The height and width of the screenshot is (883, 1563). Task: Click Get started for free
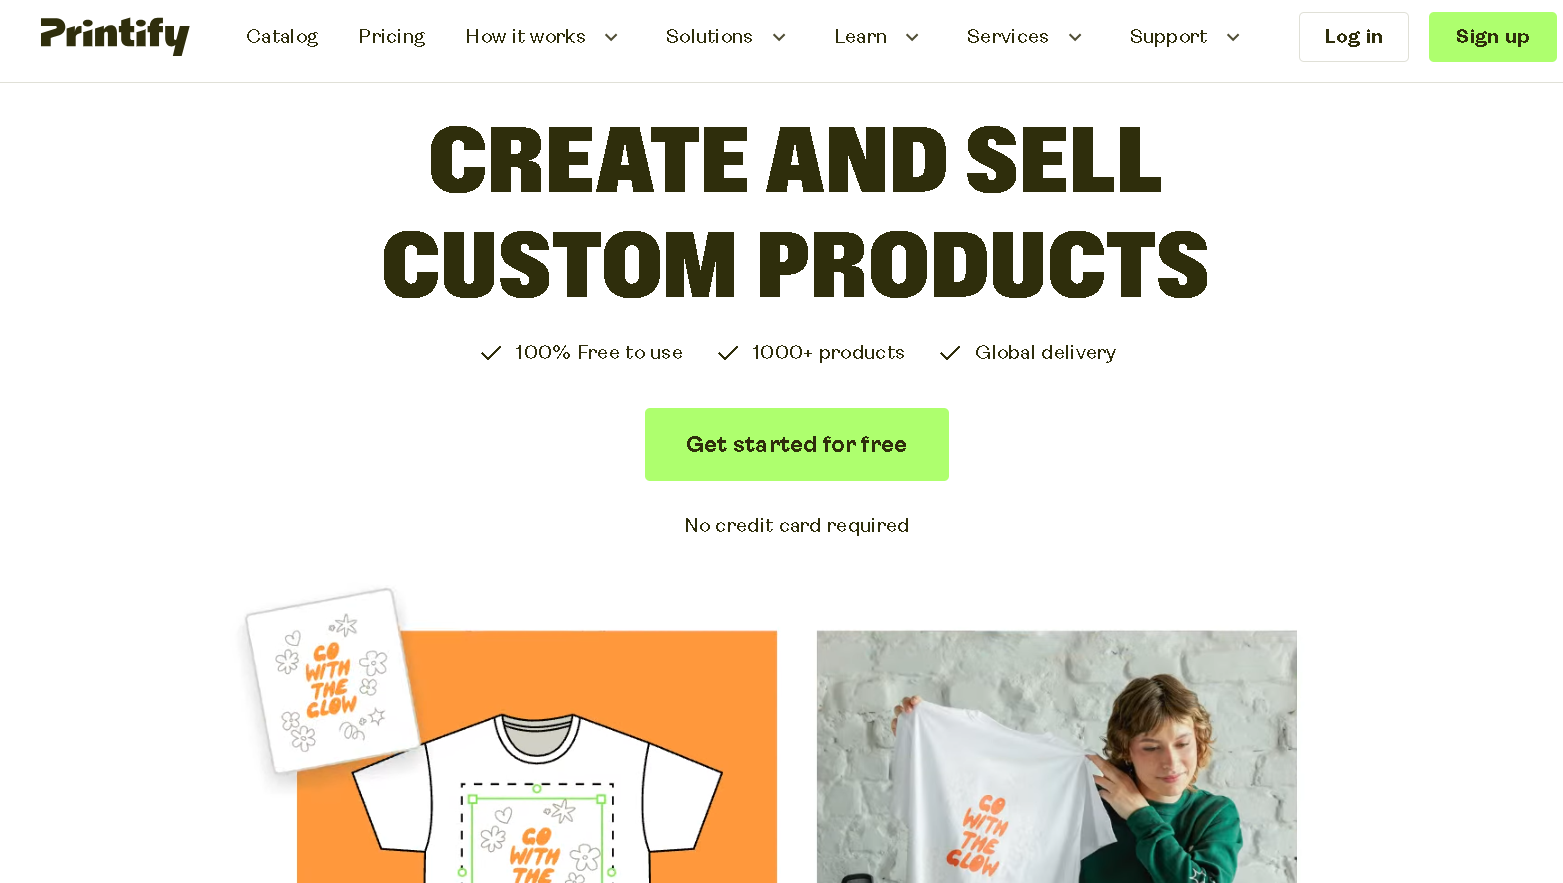click(797, 444)
